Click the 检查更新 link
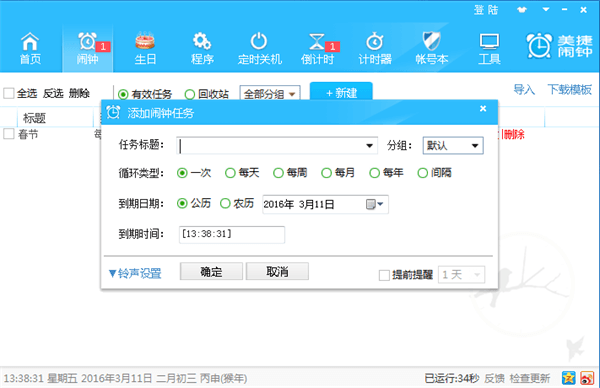600x388 pixels. coord(530,378)
